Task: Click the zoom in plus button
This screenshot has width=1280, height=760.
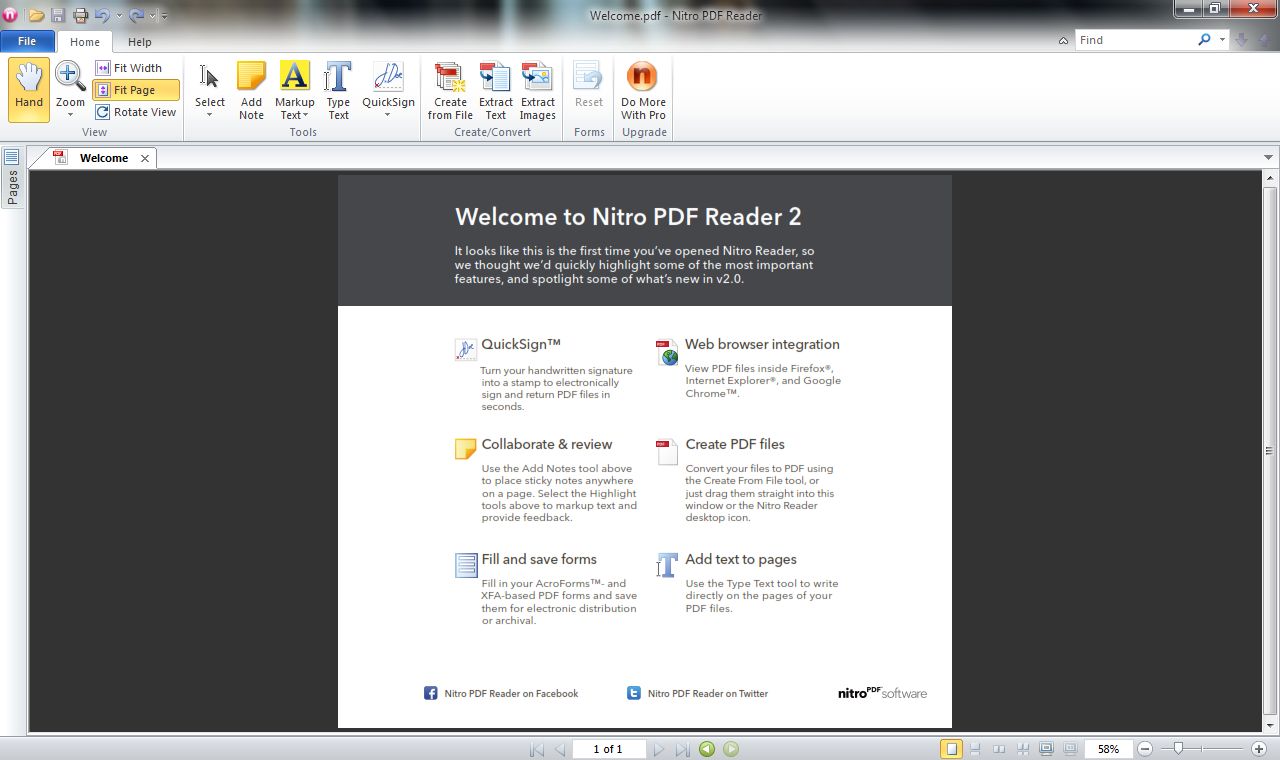Action: (x=1259, y=749)
